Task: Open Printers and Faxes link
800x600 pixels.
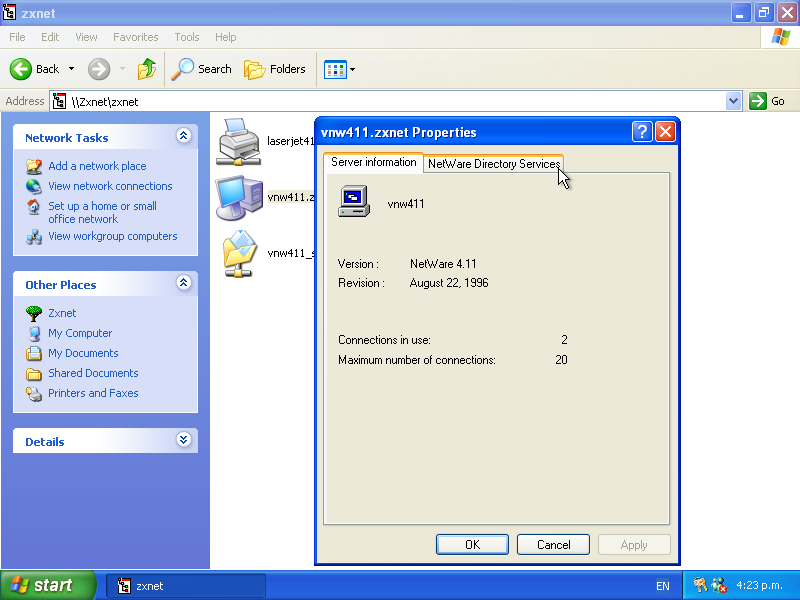Action: pos(93,393)
